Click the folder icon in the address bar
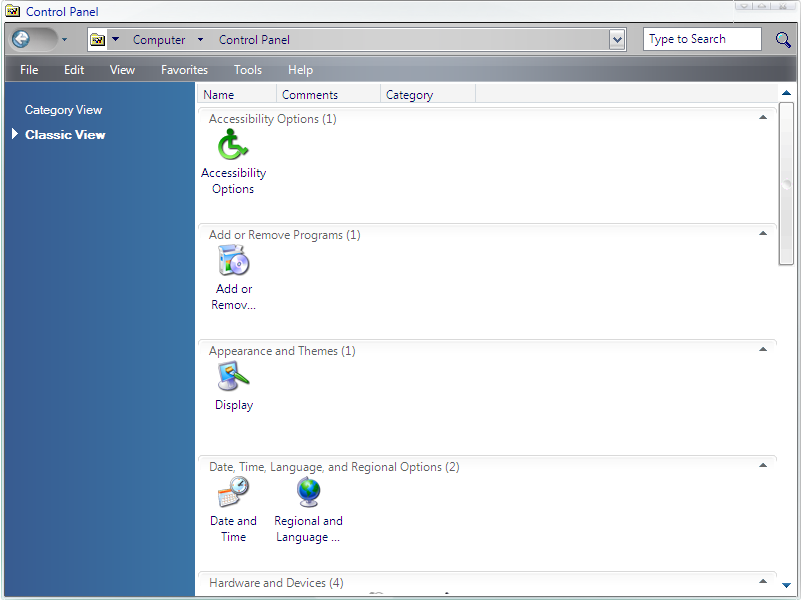The width and height of the screenshot is (801, 600). click(x=98, y=39)
